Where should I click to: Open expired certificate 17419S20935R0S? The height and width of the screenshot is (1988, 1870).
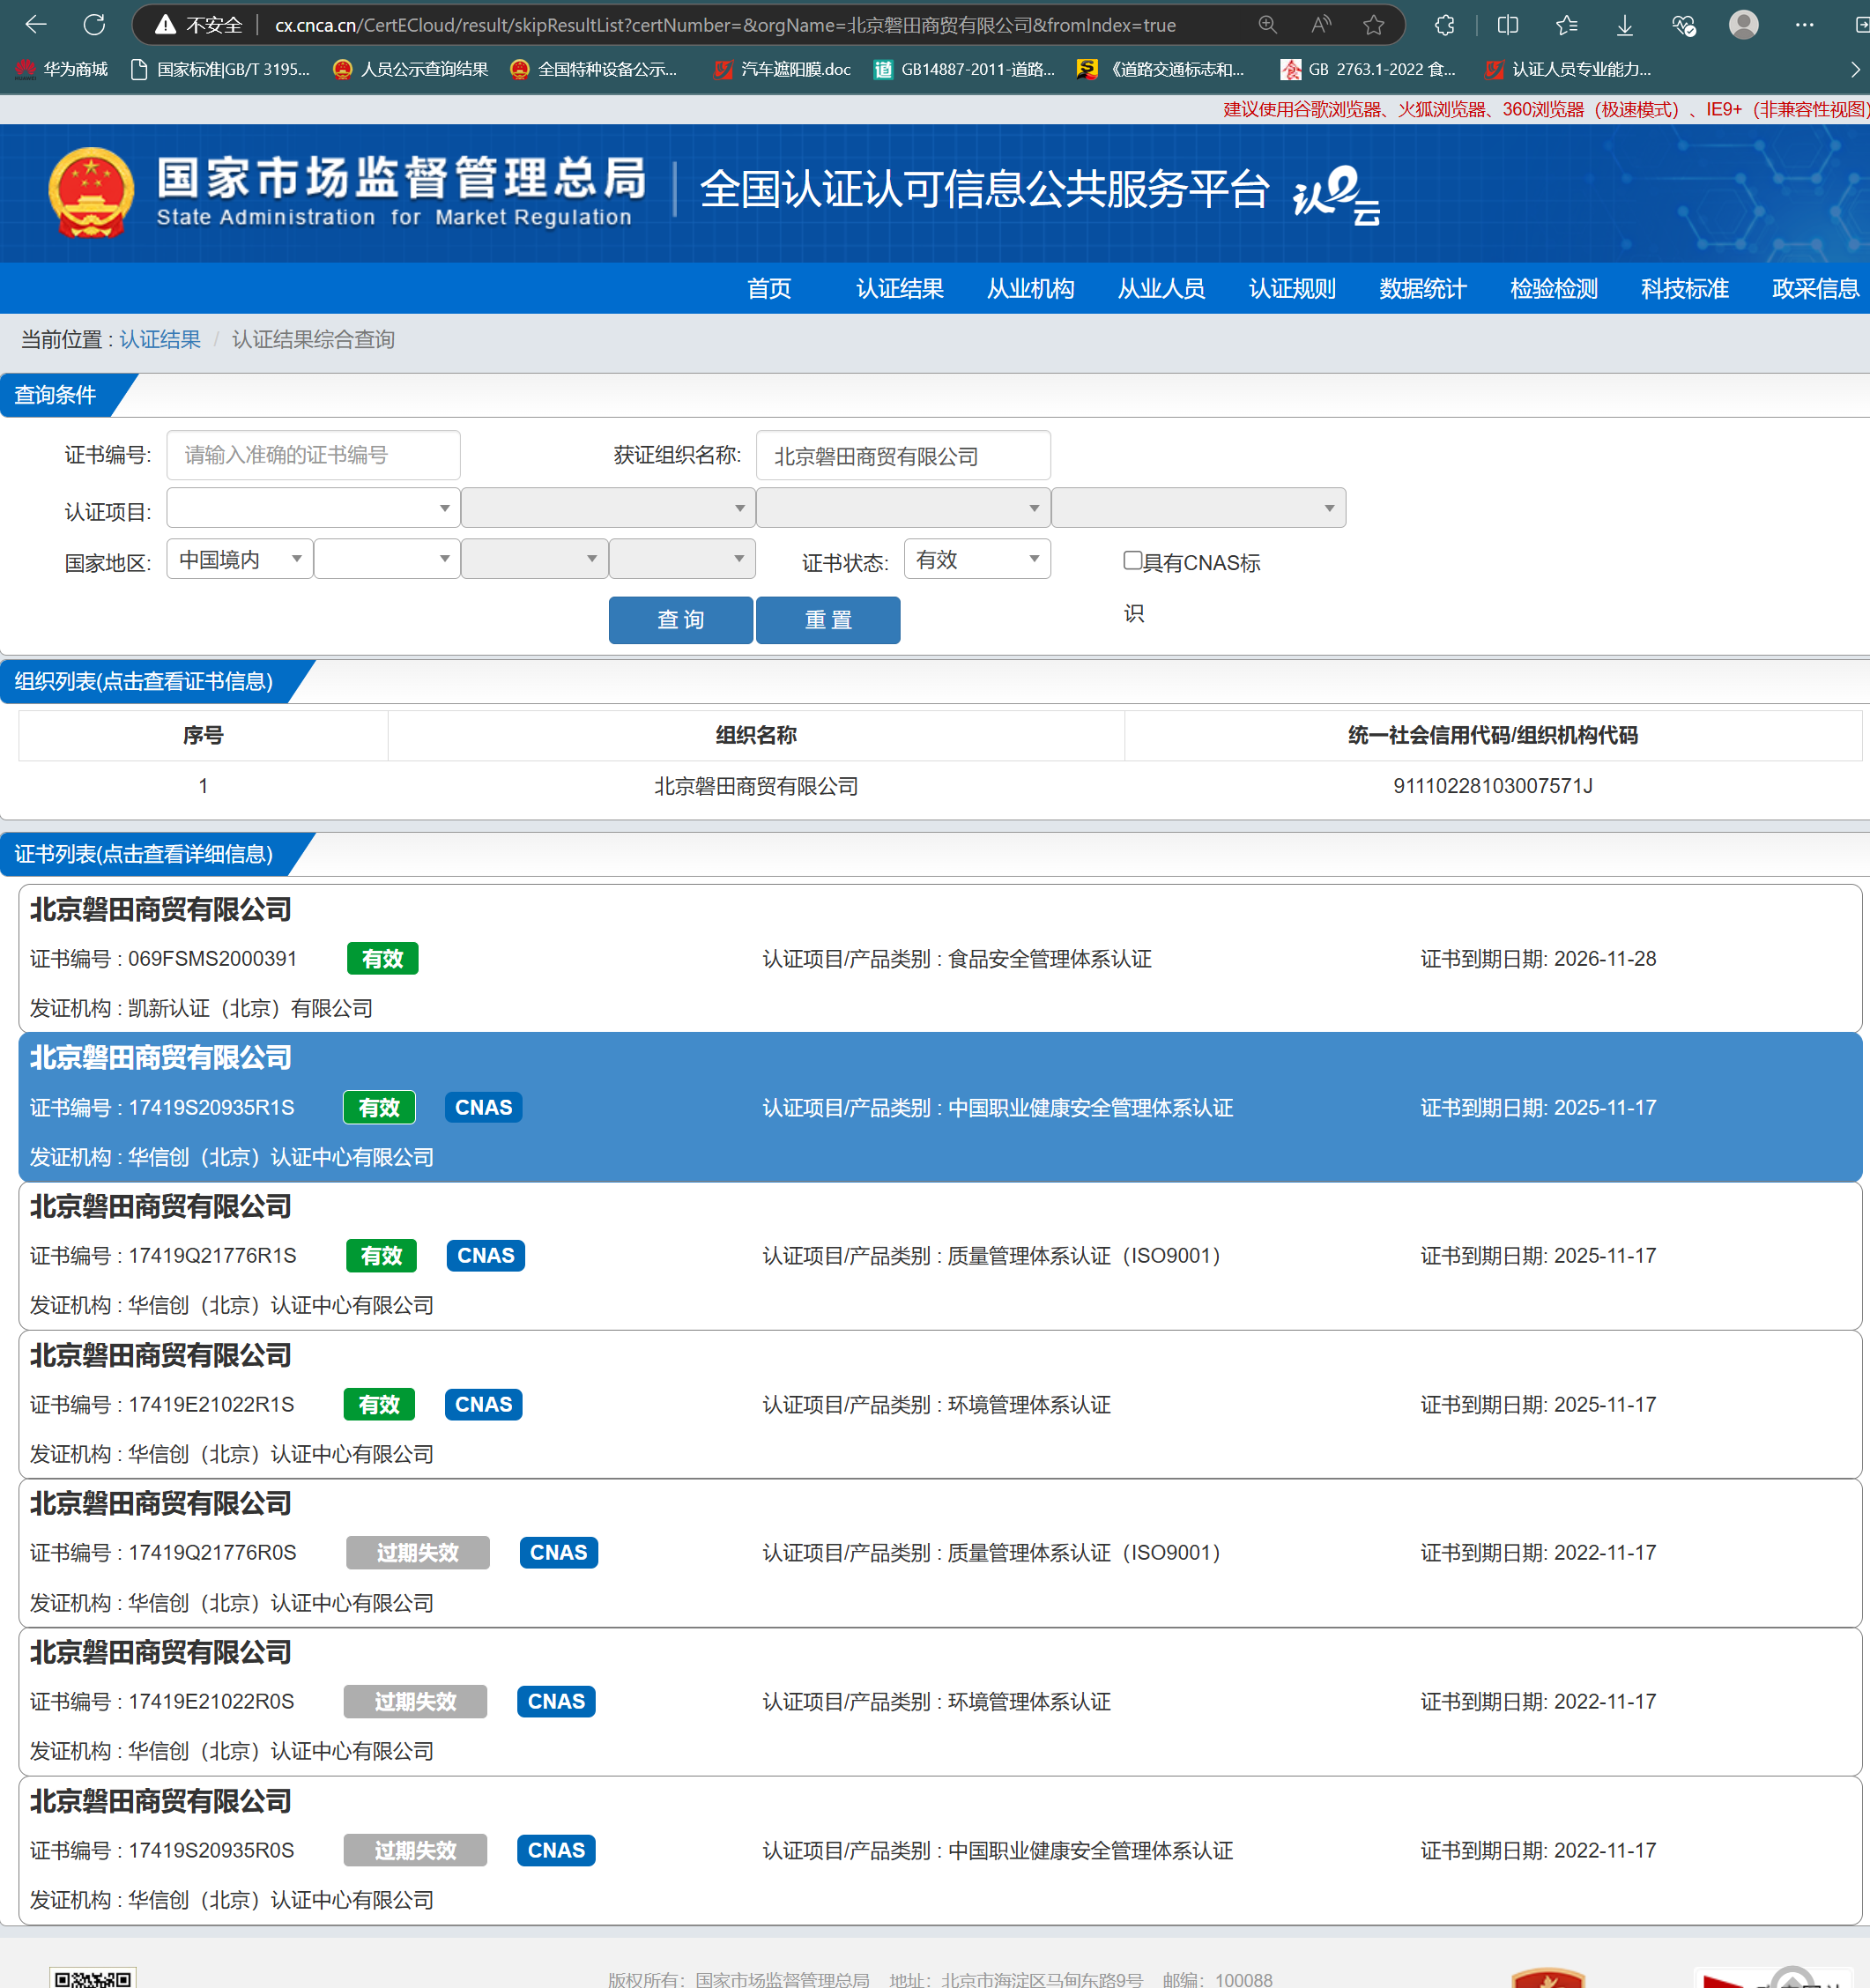[x=940, y=1850]
